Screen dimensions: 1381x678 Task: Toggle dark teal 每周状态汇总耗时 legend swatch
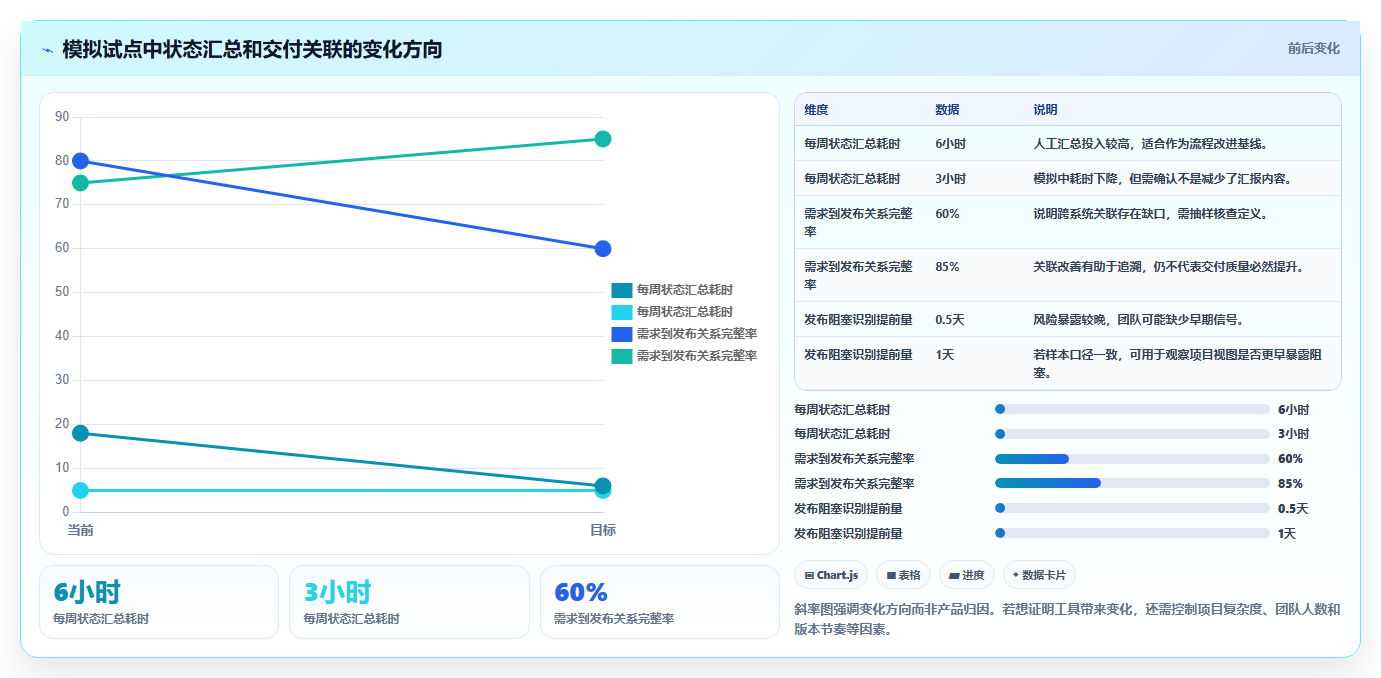click(622, 290)
